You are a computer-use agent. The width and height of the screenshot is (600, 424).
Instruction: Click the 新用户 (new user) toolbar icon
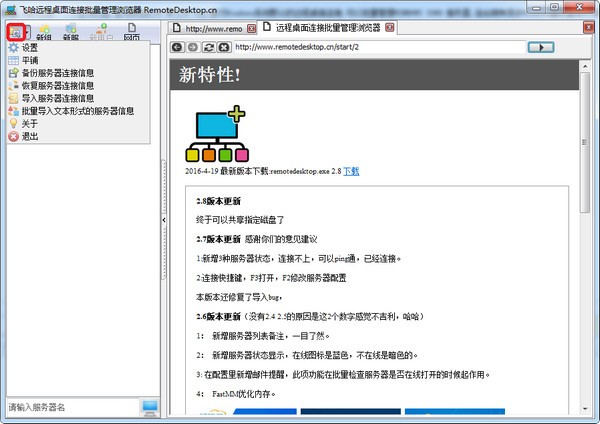(x=101, y=32)
